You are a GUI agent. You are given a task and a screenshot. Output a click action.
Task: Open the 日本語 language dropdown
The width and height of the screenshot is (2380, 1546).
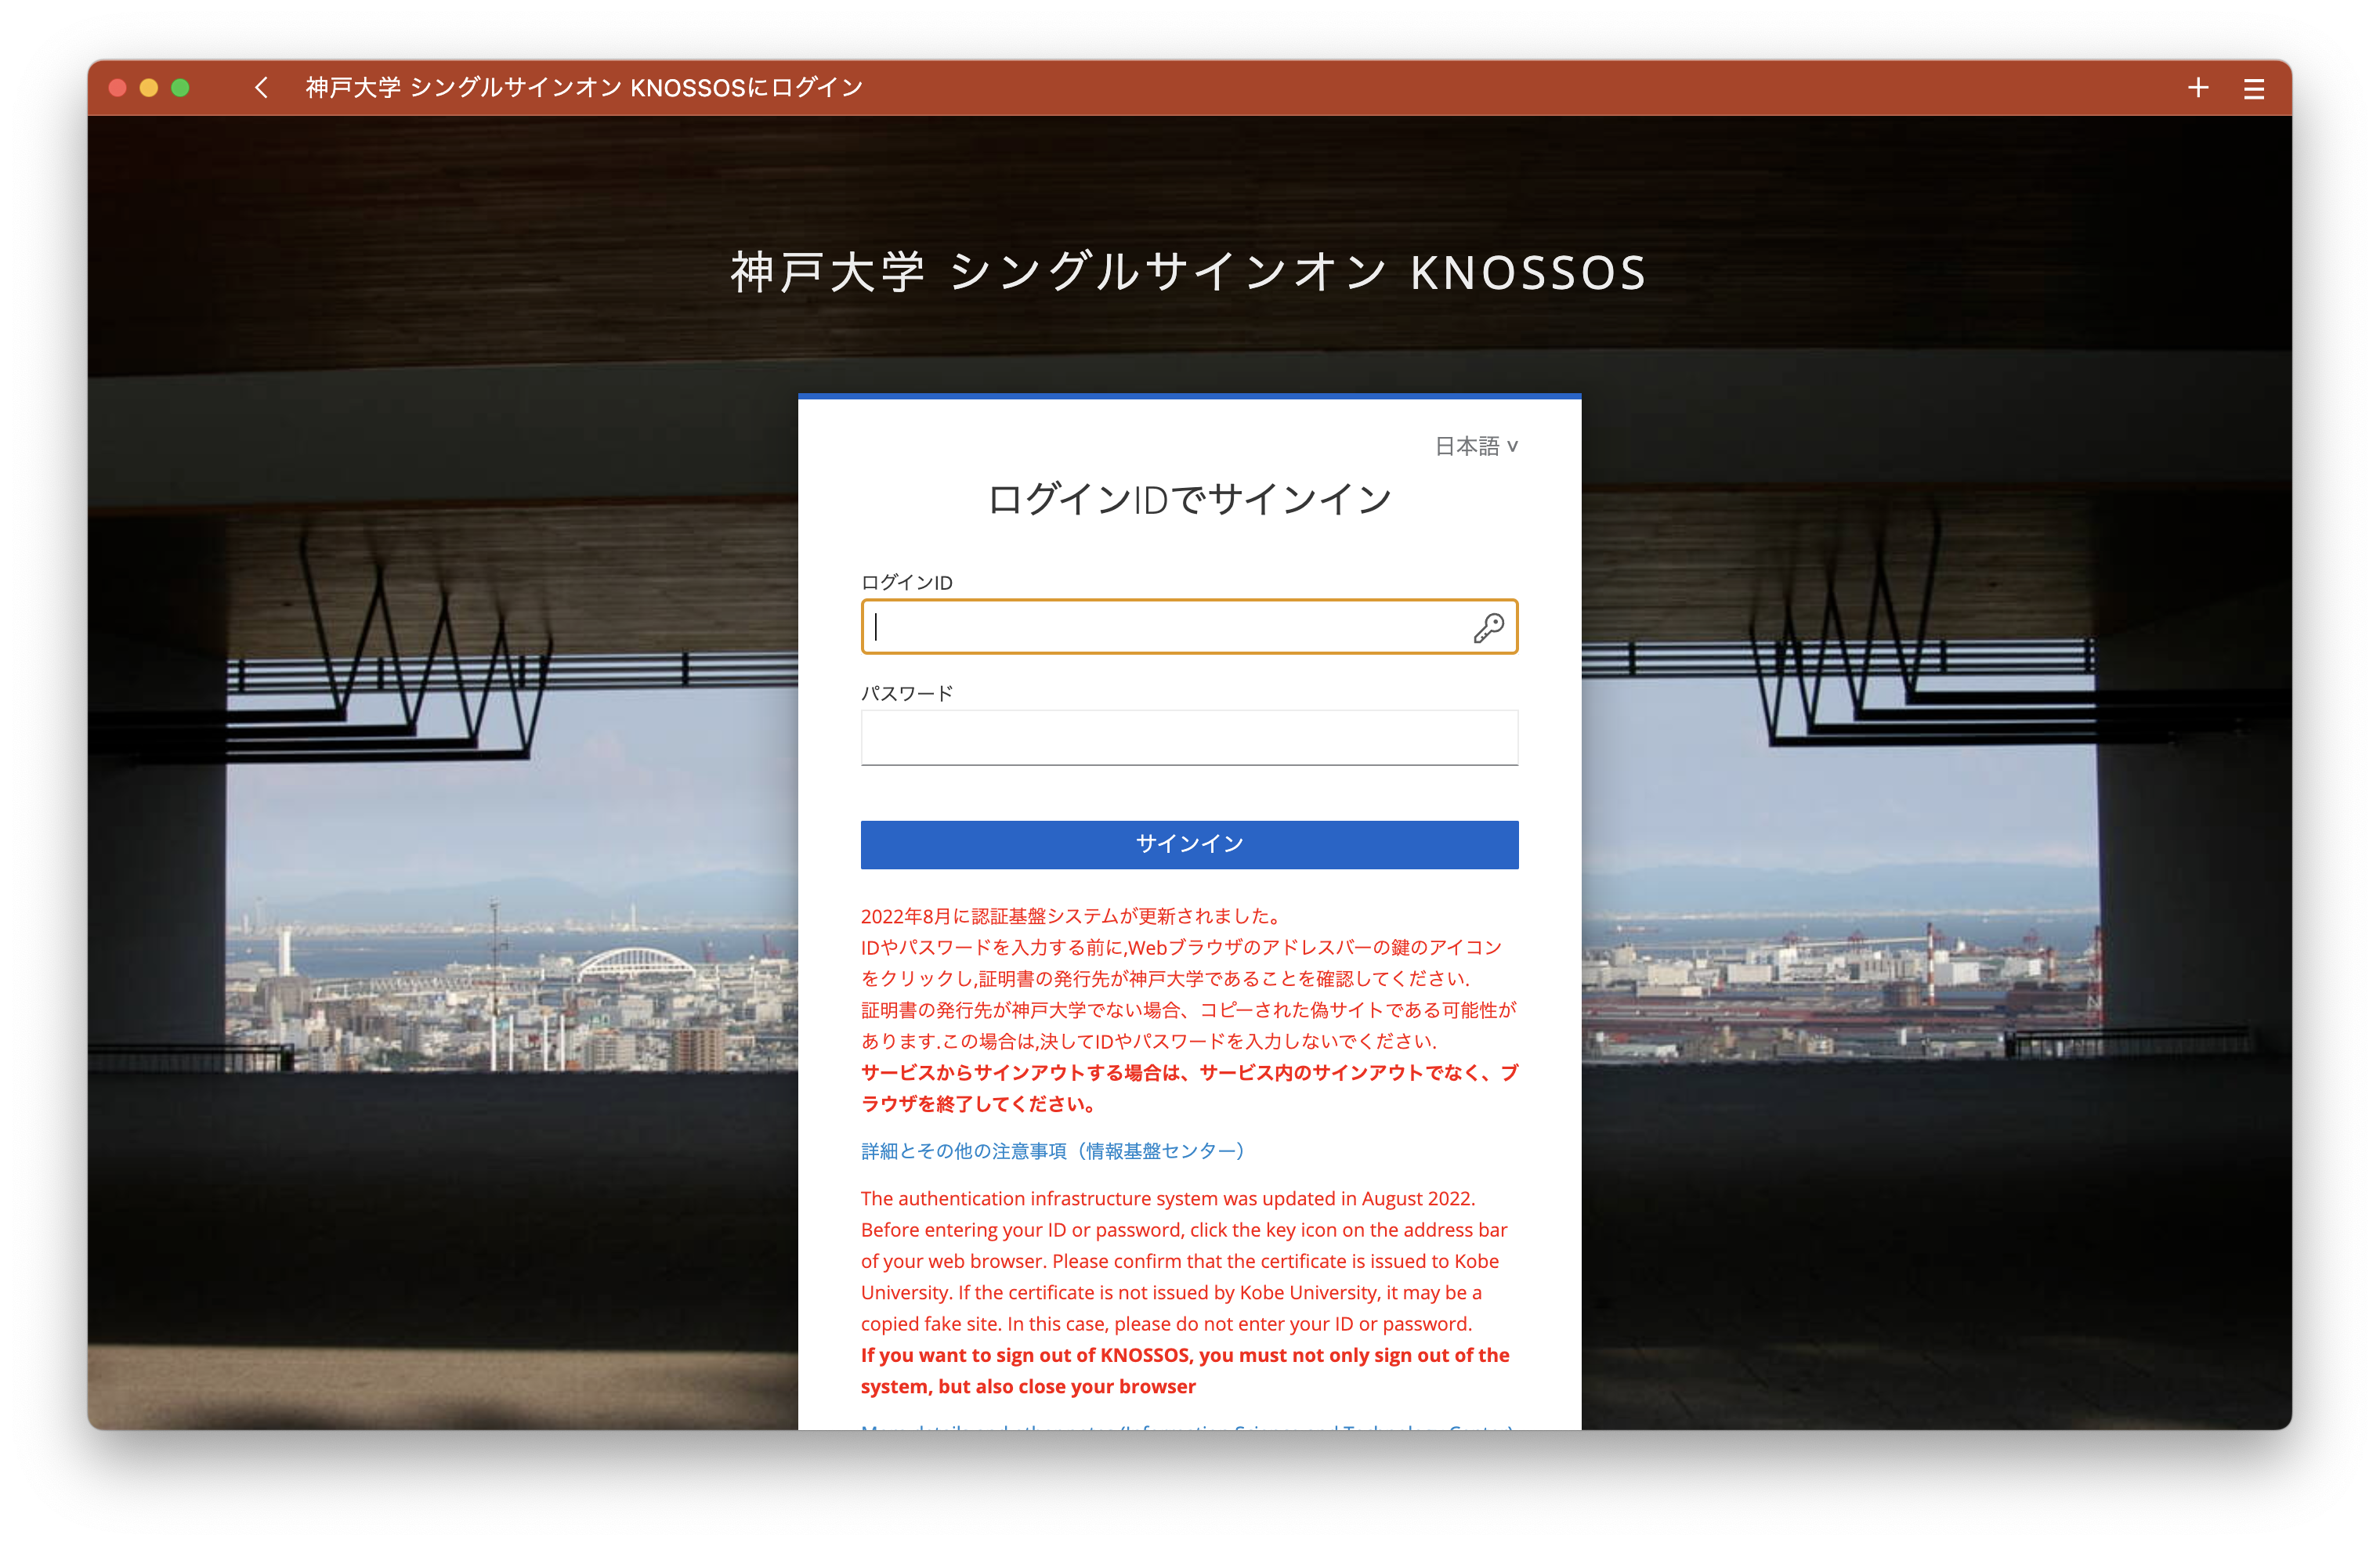pos(1476,446)
